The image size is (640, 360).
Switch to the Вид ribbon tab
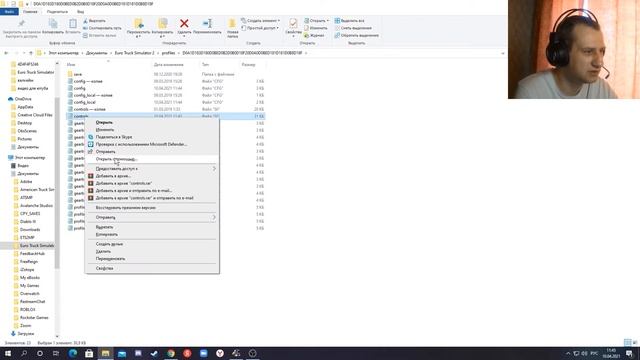pyautogui.click(x=80, y=12)
